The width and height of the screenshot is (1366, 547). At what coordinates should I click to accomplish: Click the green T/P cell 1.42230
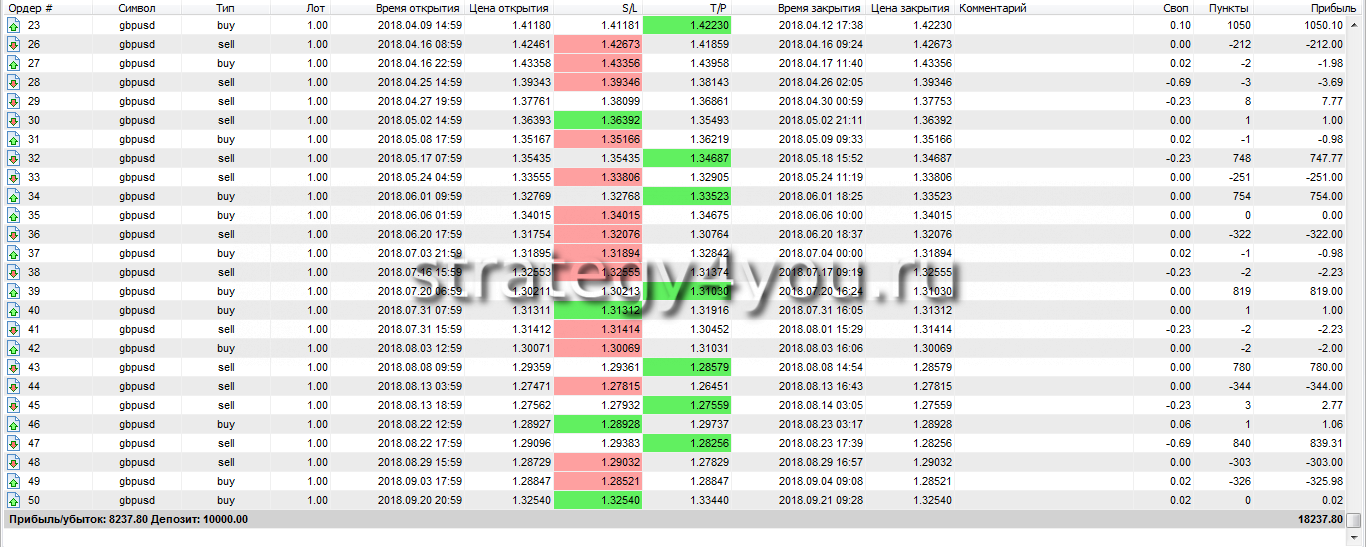[687, 26]
